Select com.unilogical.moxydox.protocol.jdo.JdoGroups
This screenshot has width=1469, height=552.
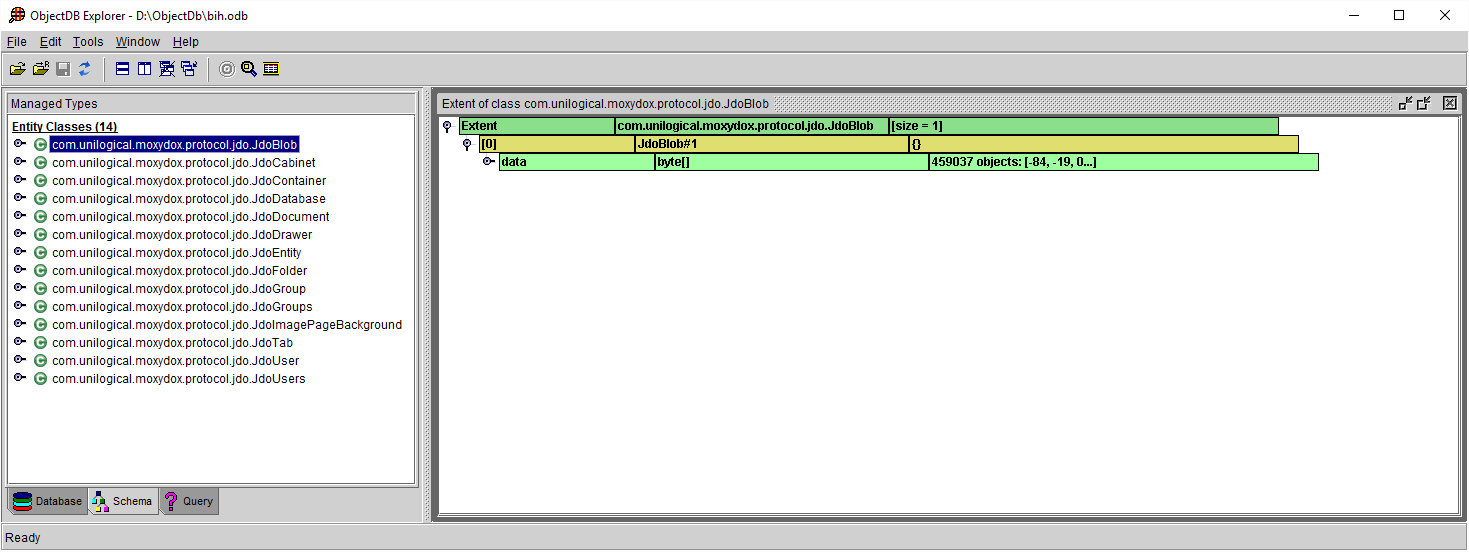point(182,307)
